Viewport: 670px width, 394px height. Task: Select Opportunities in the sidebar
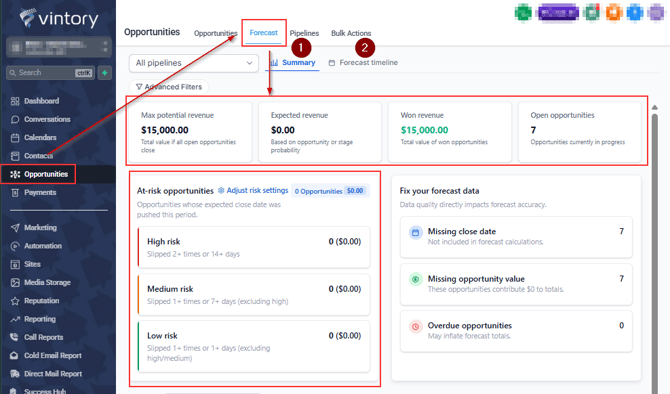(x=39, y=174)
